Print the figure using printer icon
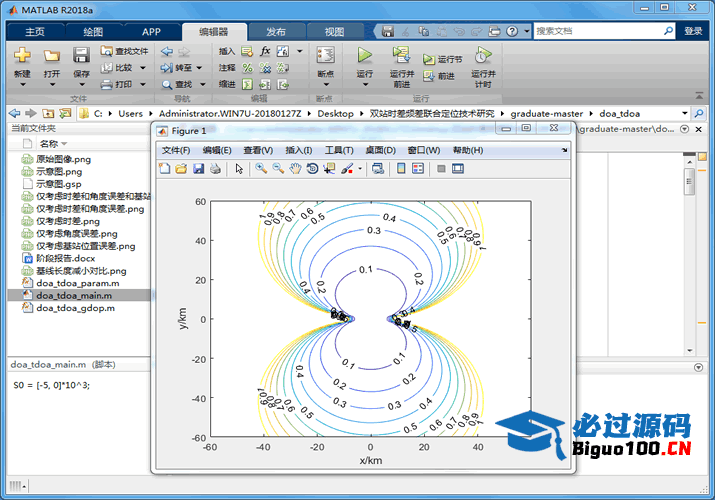Image resolution: width=715 pixels, height=500 pixels. coord(215,169)
